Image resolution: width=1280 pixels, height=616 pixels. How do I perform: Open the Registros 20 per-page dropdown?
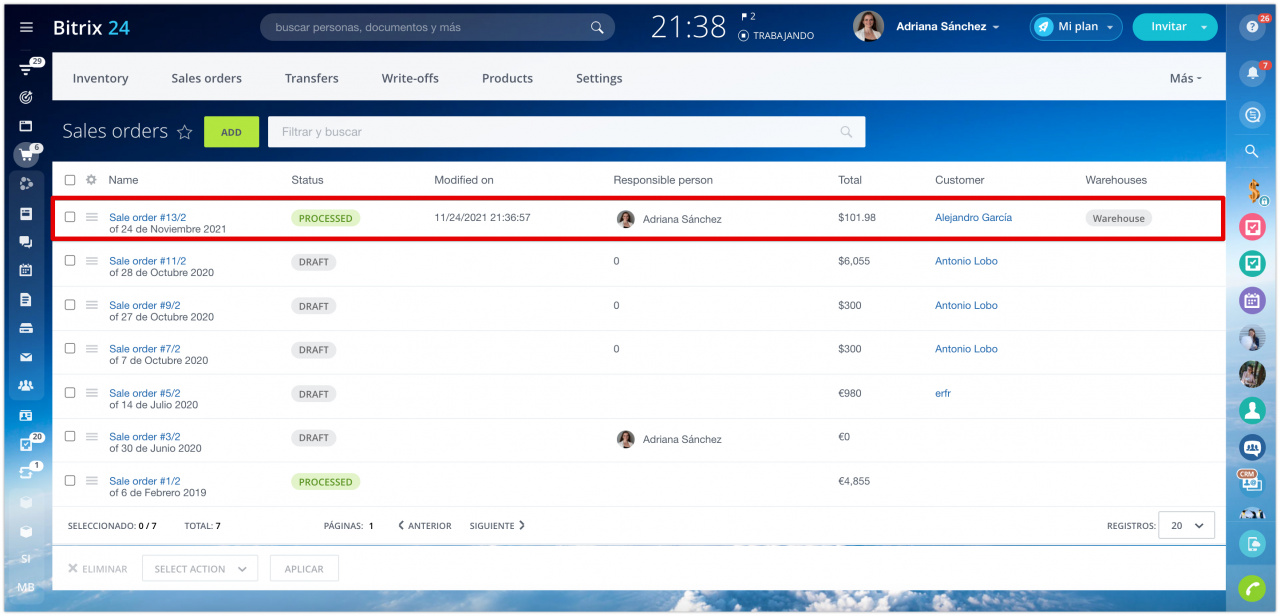(x=1186, y=525)
